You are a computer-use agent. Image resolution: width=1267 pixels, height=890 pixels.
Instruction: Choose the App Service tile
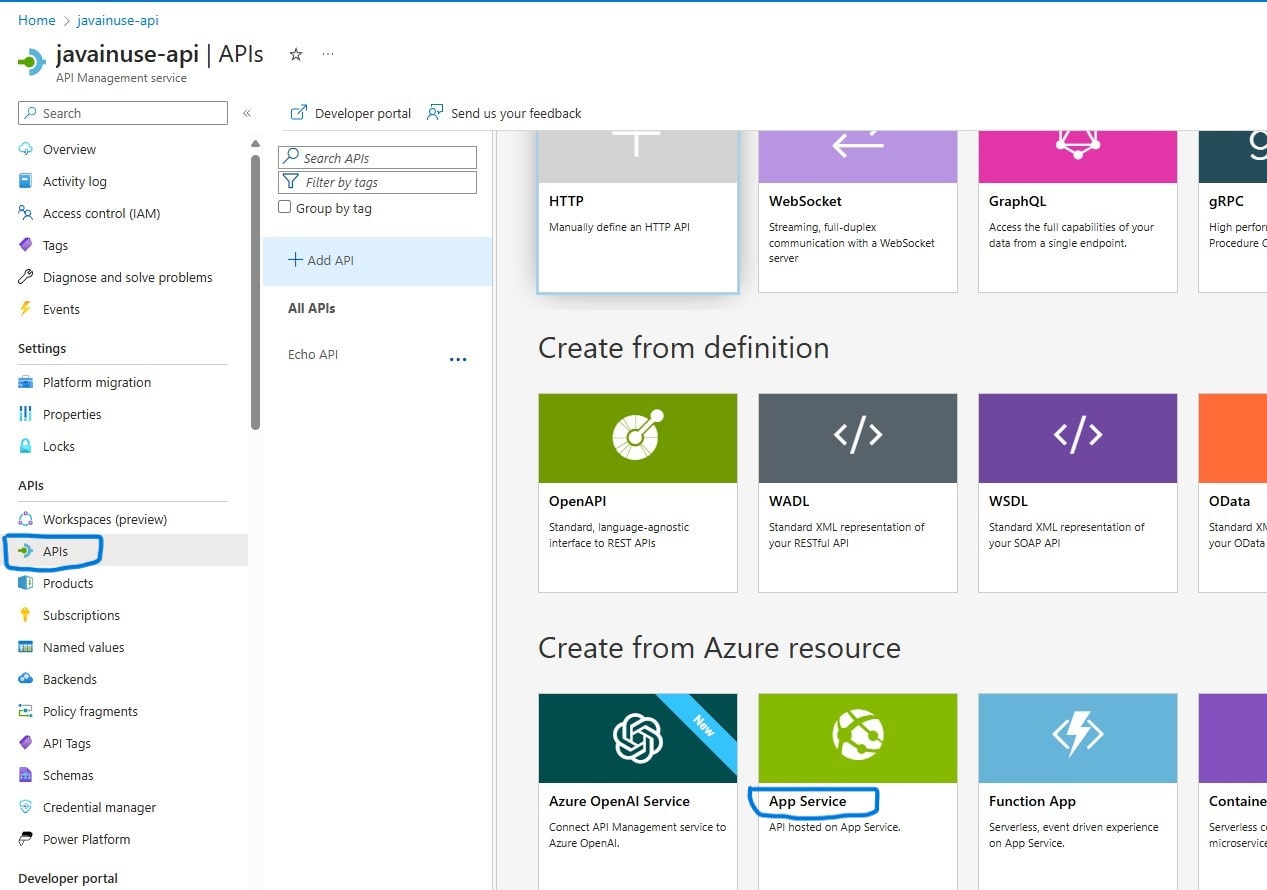pos(858,791)
